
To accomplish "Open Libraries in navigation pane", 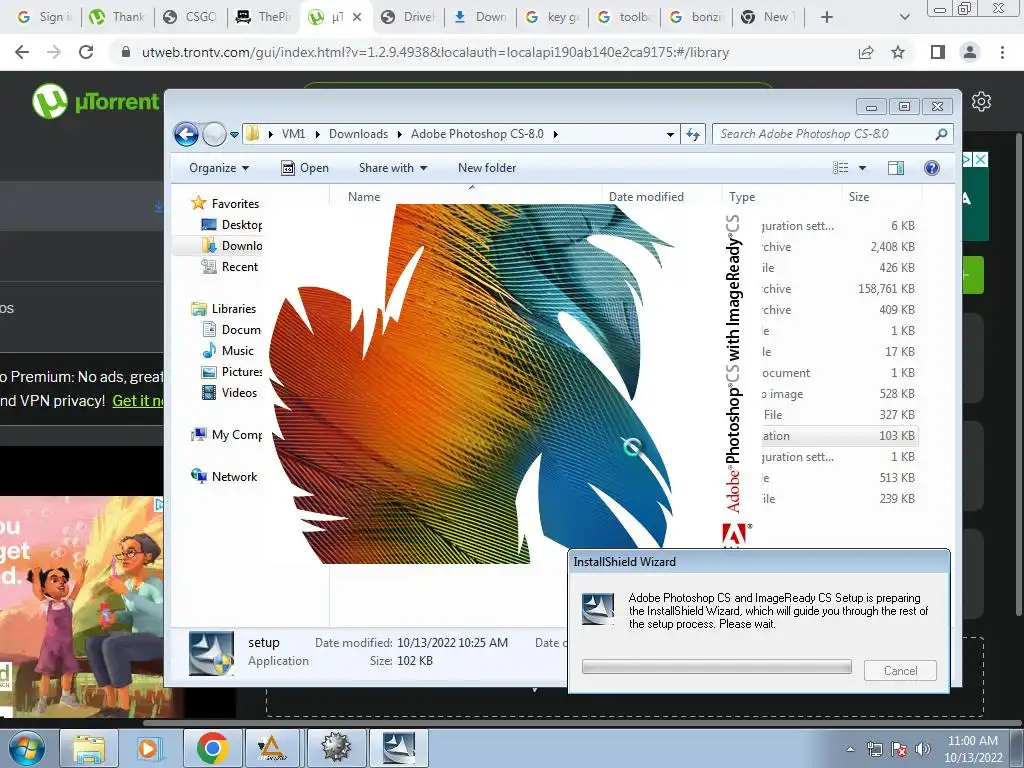I will 224,309.
